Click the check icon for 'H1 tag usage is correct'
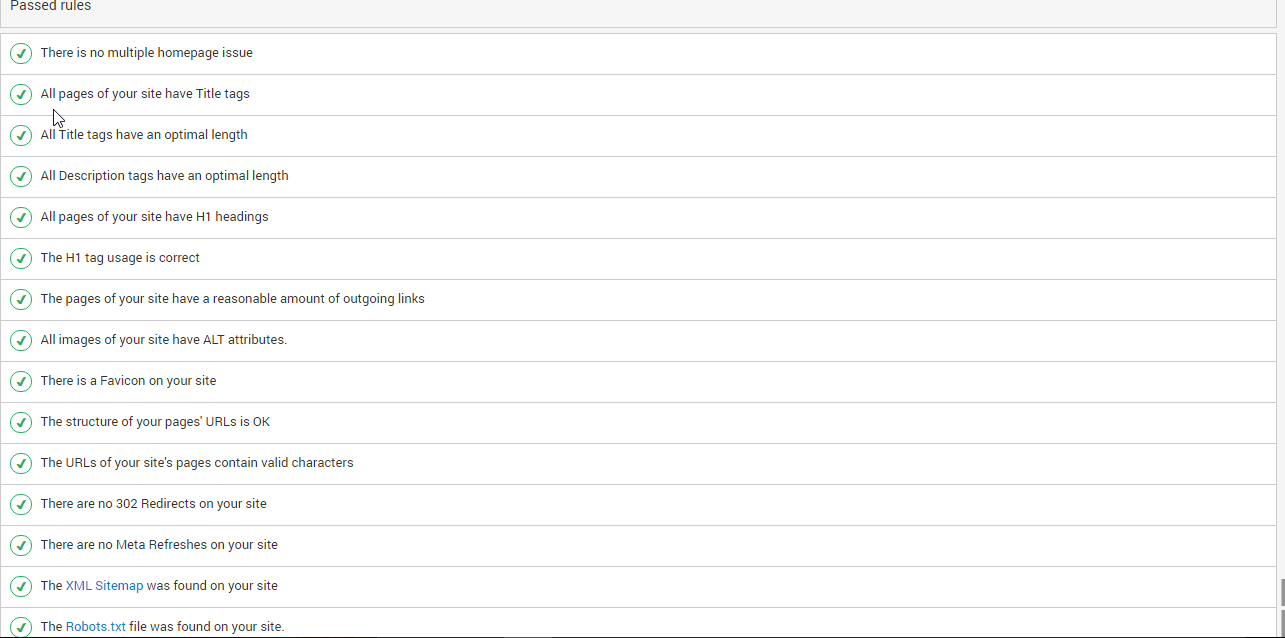 (x=21, y=258)
